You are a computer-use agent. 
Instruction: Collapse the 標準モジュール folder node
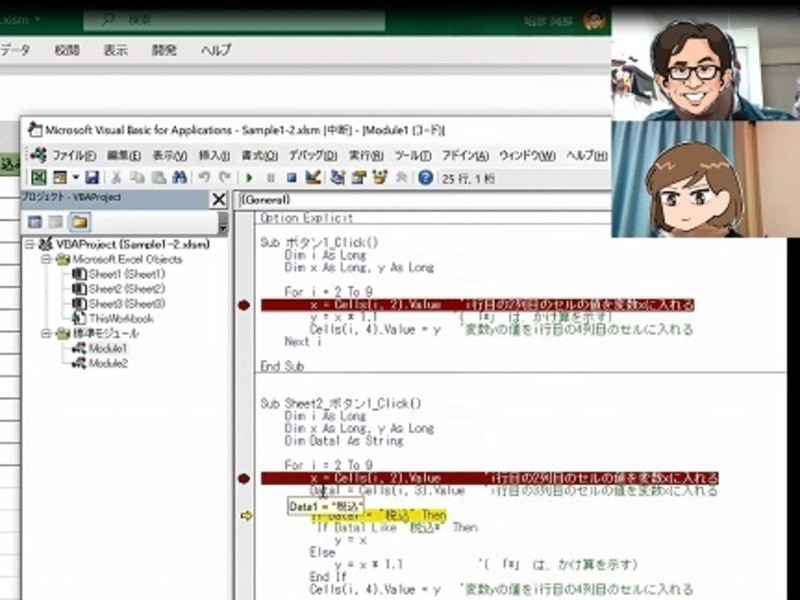tap(46, 334)
